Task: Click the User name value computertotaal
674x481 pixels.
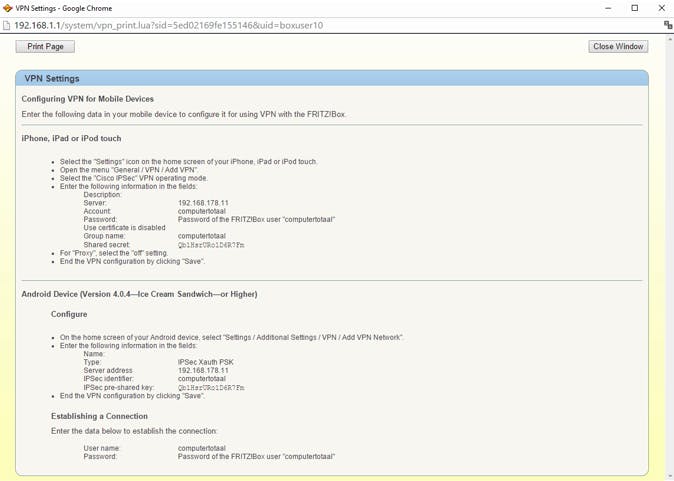Action: pyautogui.click(x=202, y=448)
